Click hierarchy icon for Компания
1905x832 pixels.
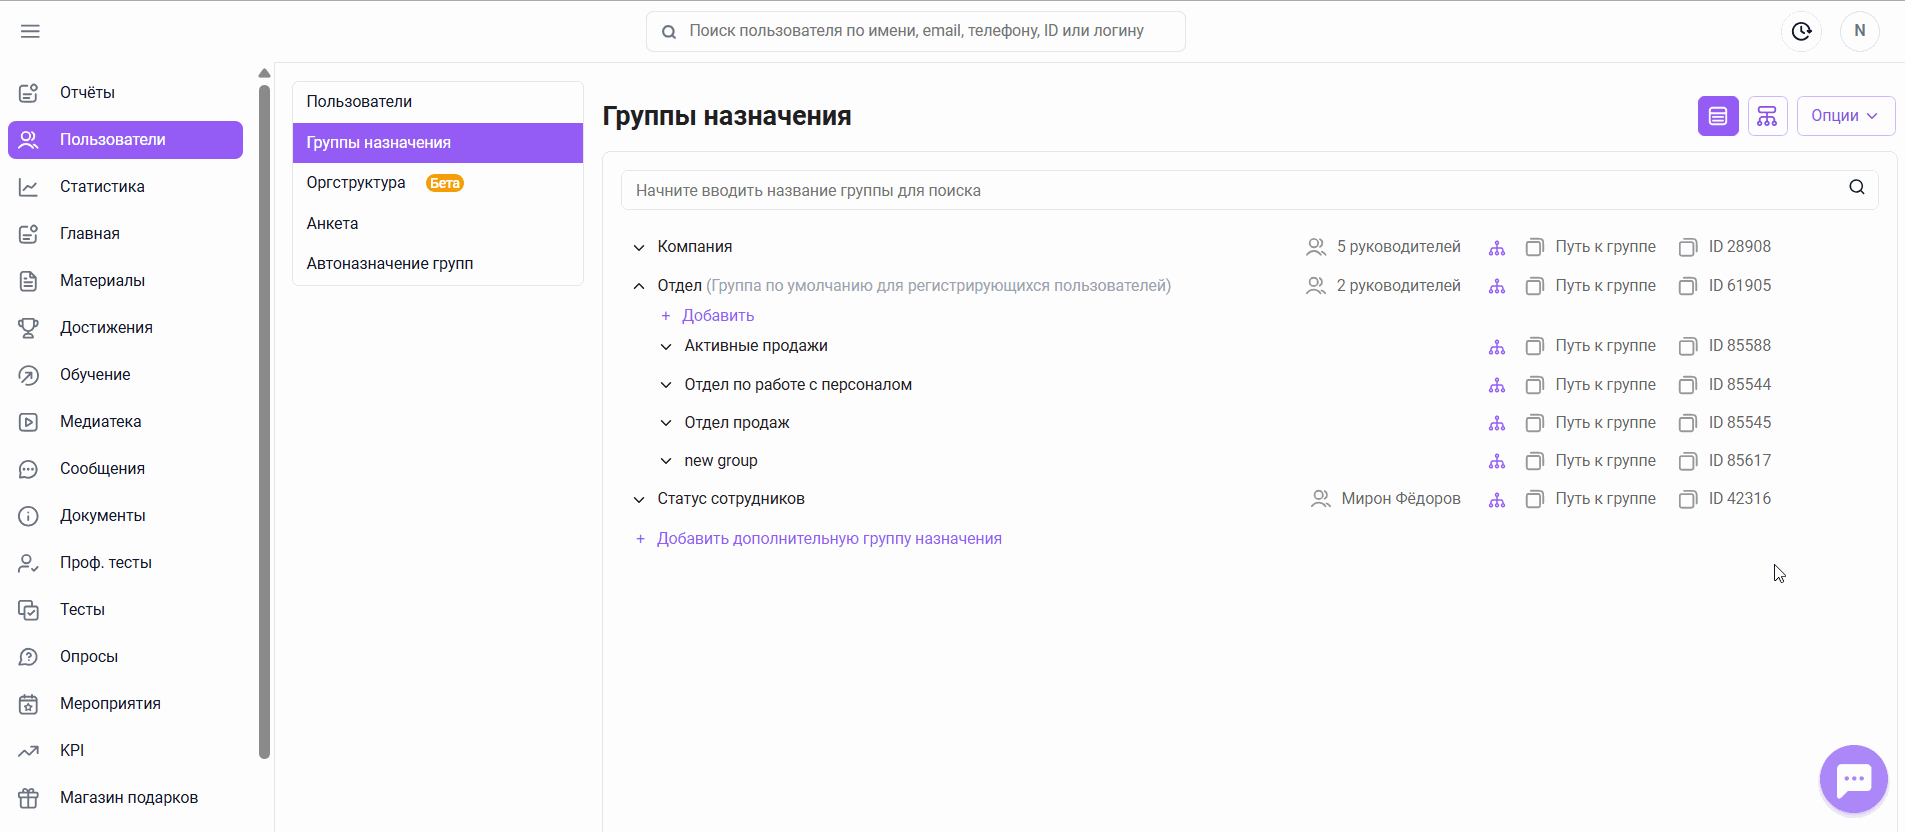(x=1497, y=247)
